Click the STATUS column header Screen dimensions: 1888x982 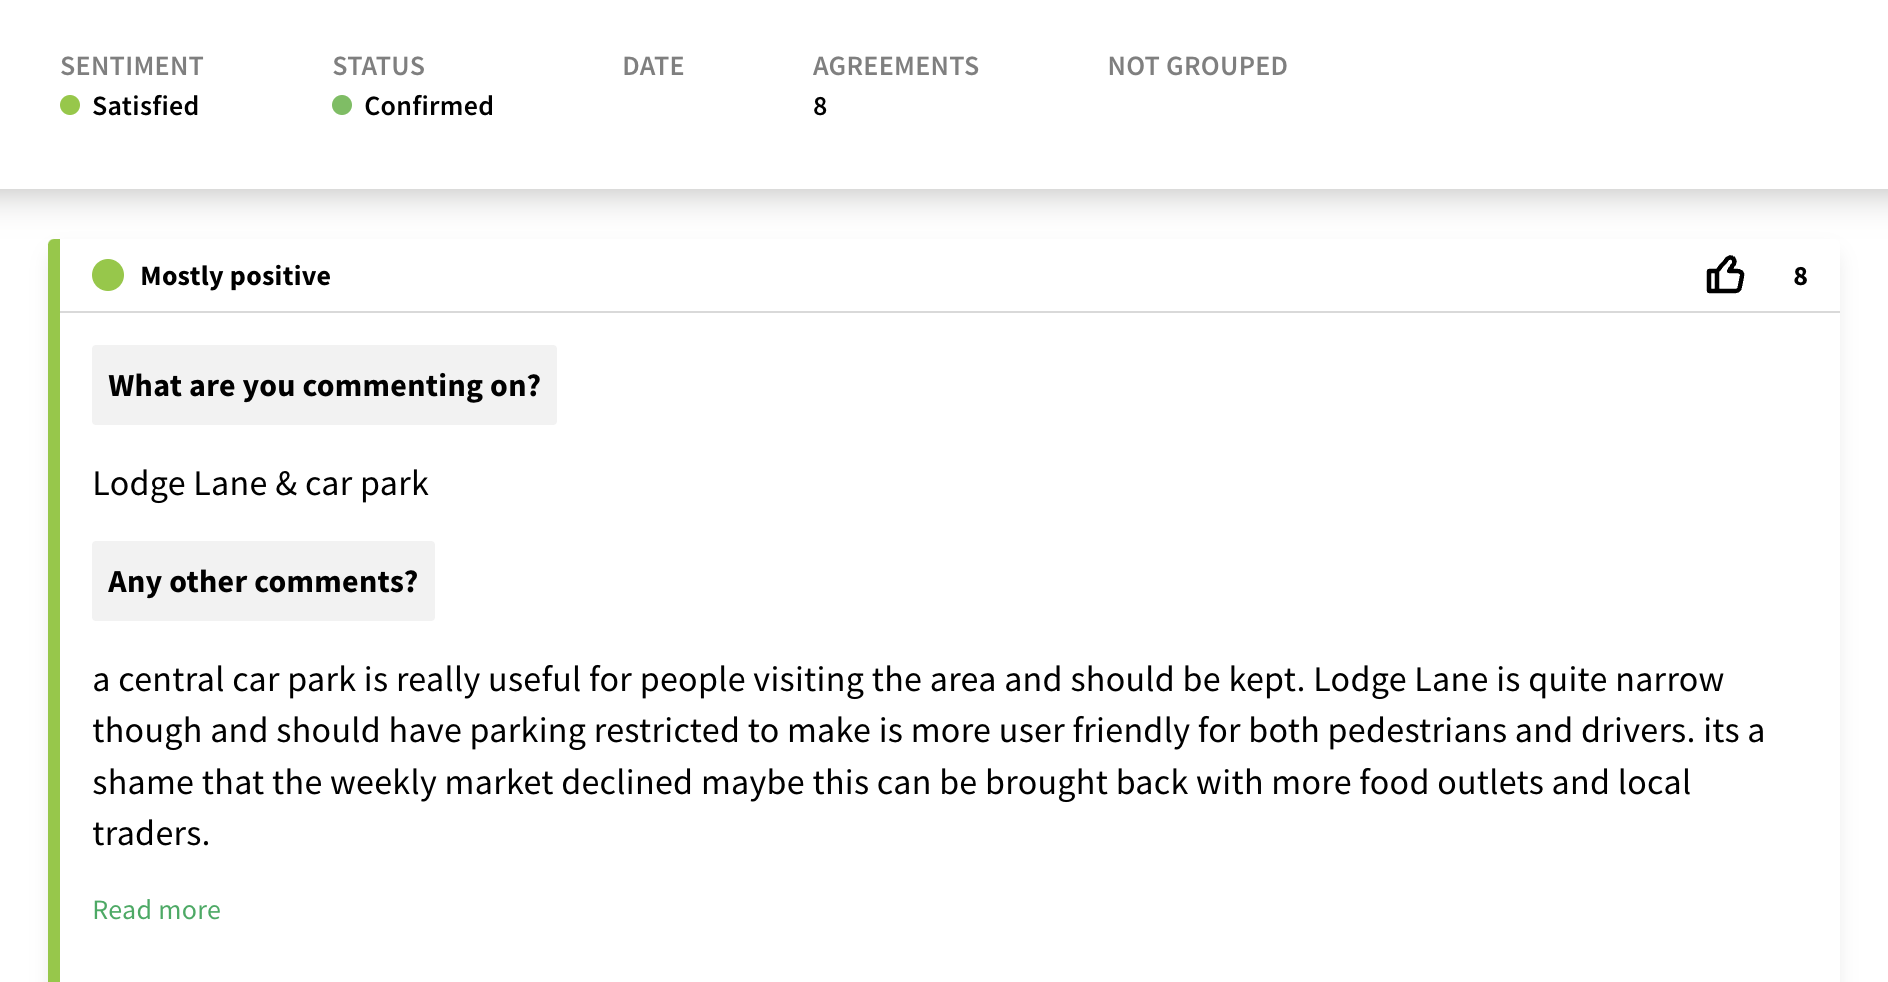[x=378, y=66]
